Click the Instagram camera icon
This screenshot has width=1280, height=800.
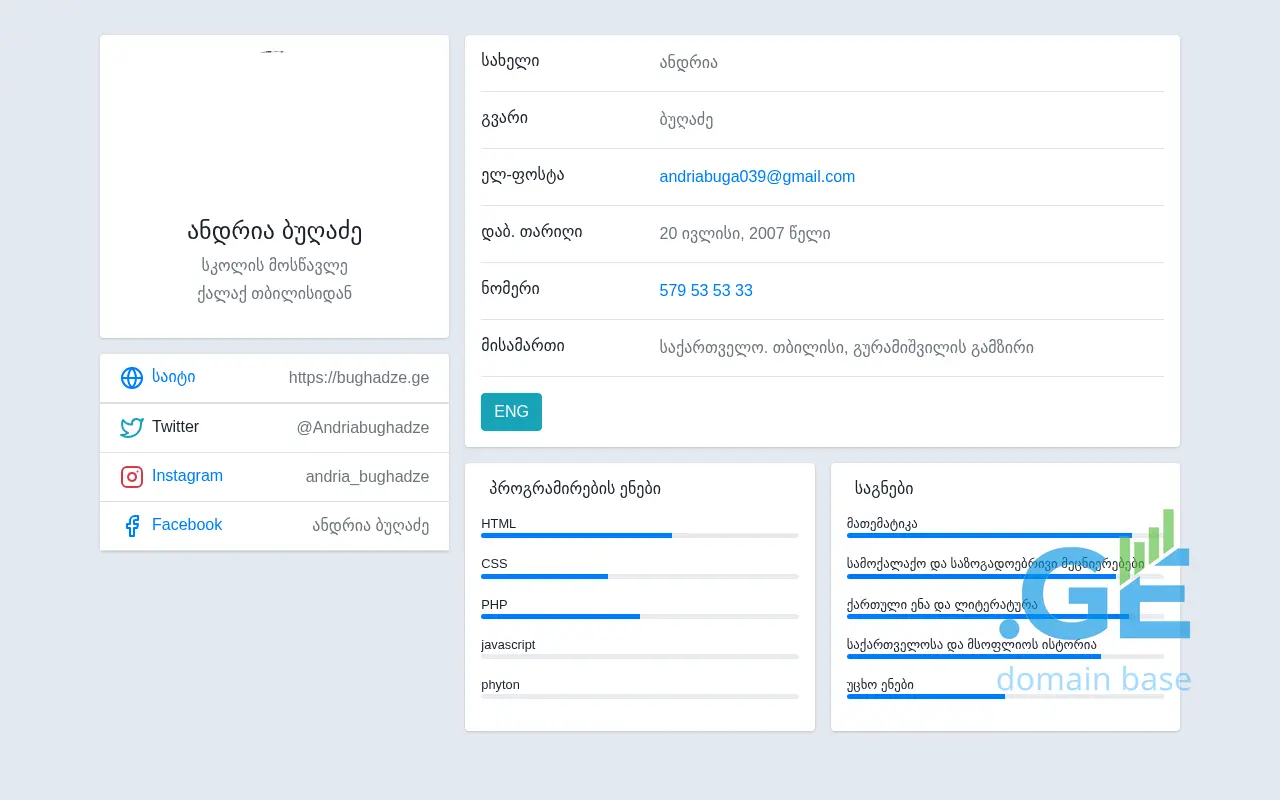tap(132, 477)
